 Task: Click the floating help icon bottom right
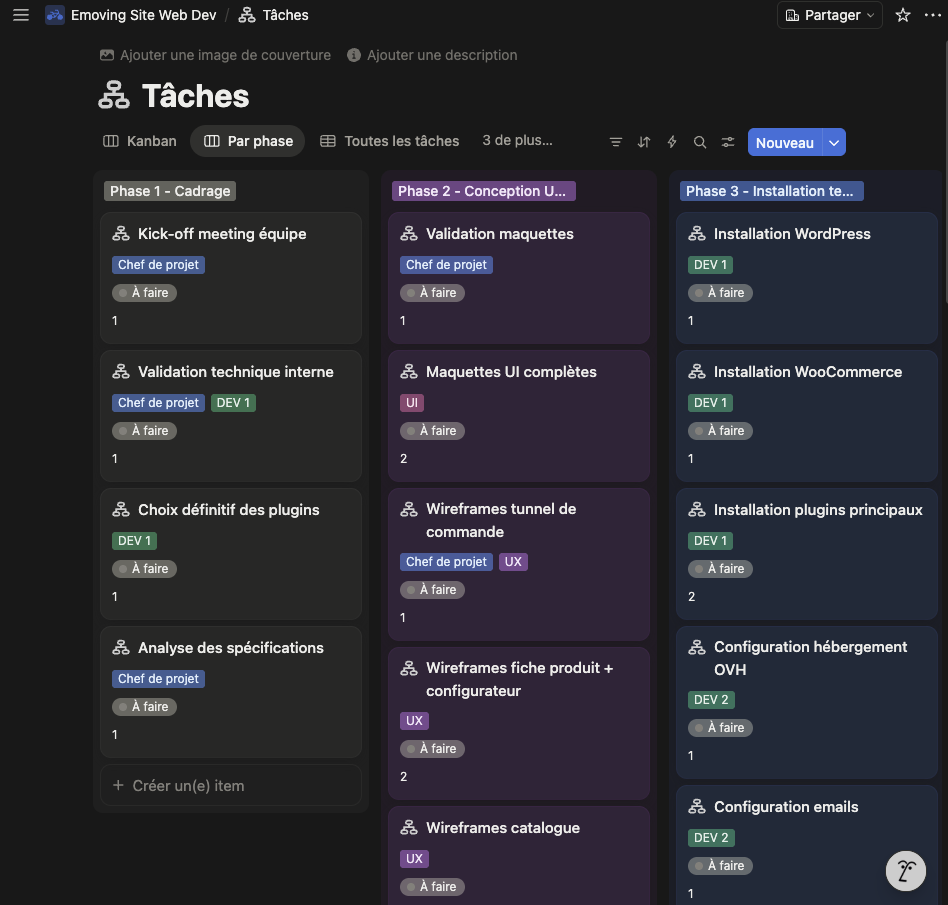point(905,870)
